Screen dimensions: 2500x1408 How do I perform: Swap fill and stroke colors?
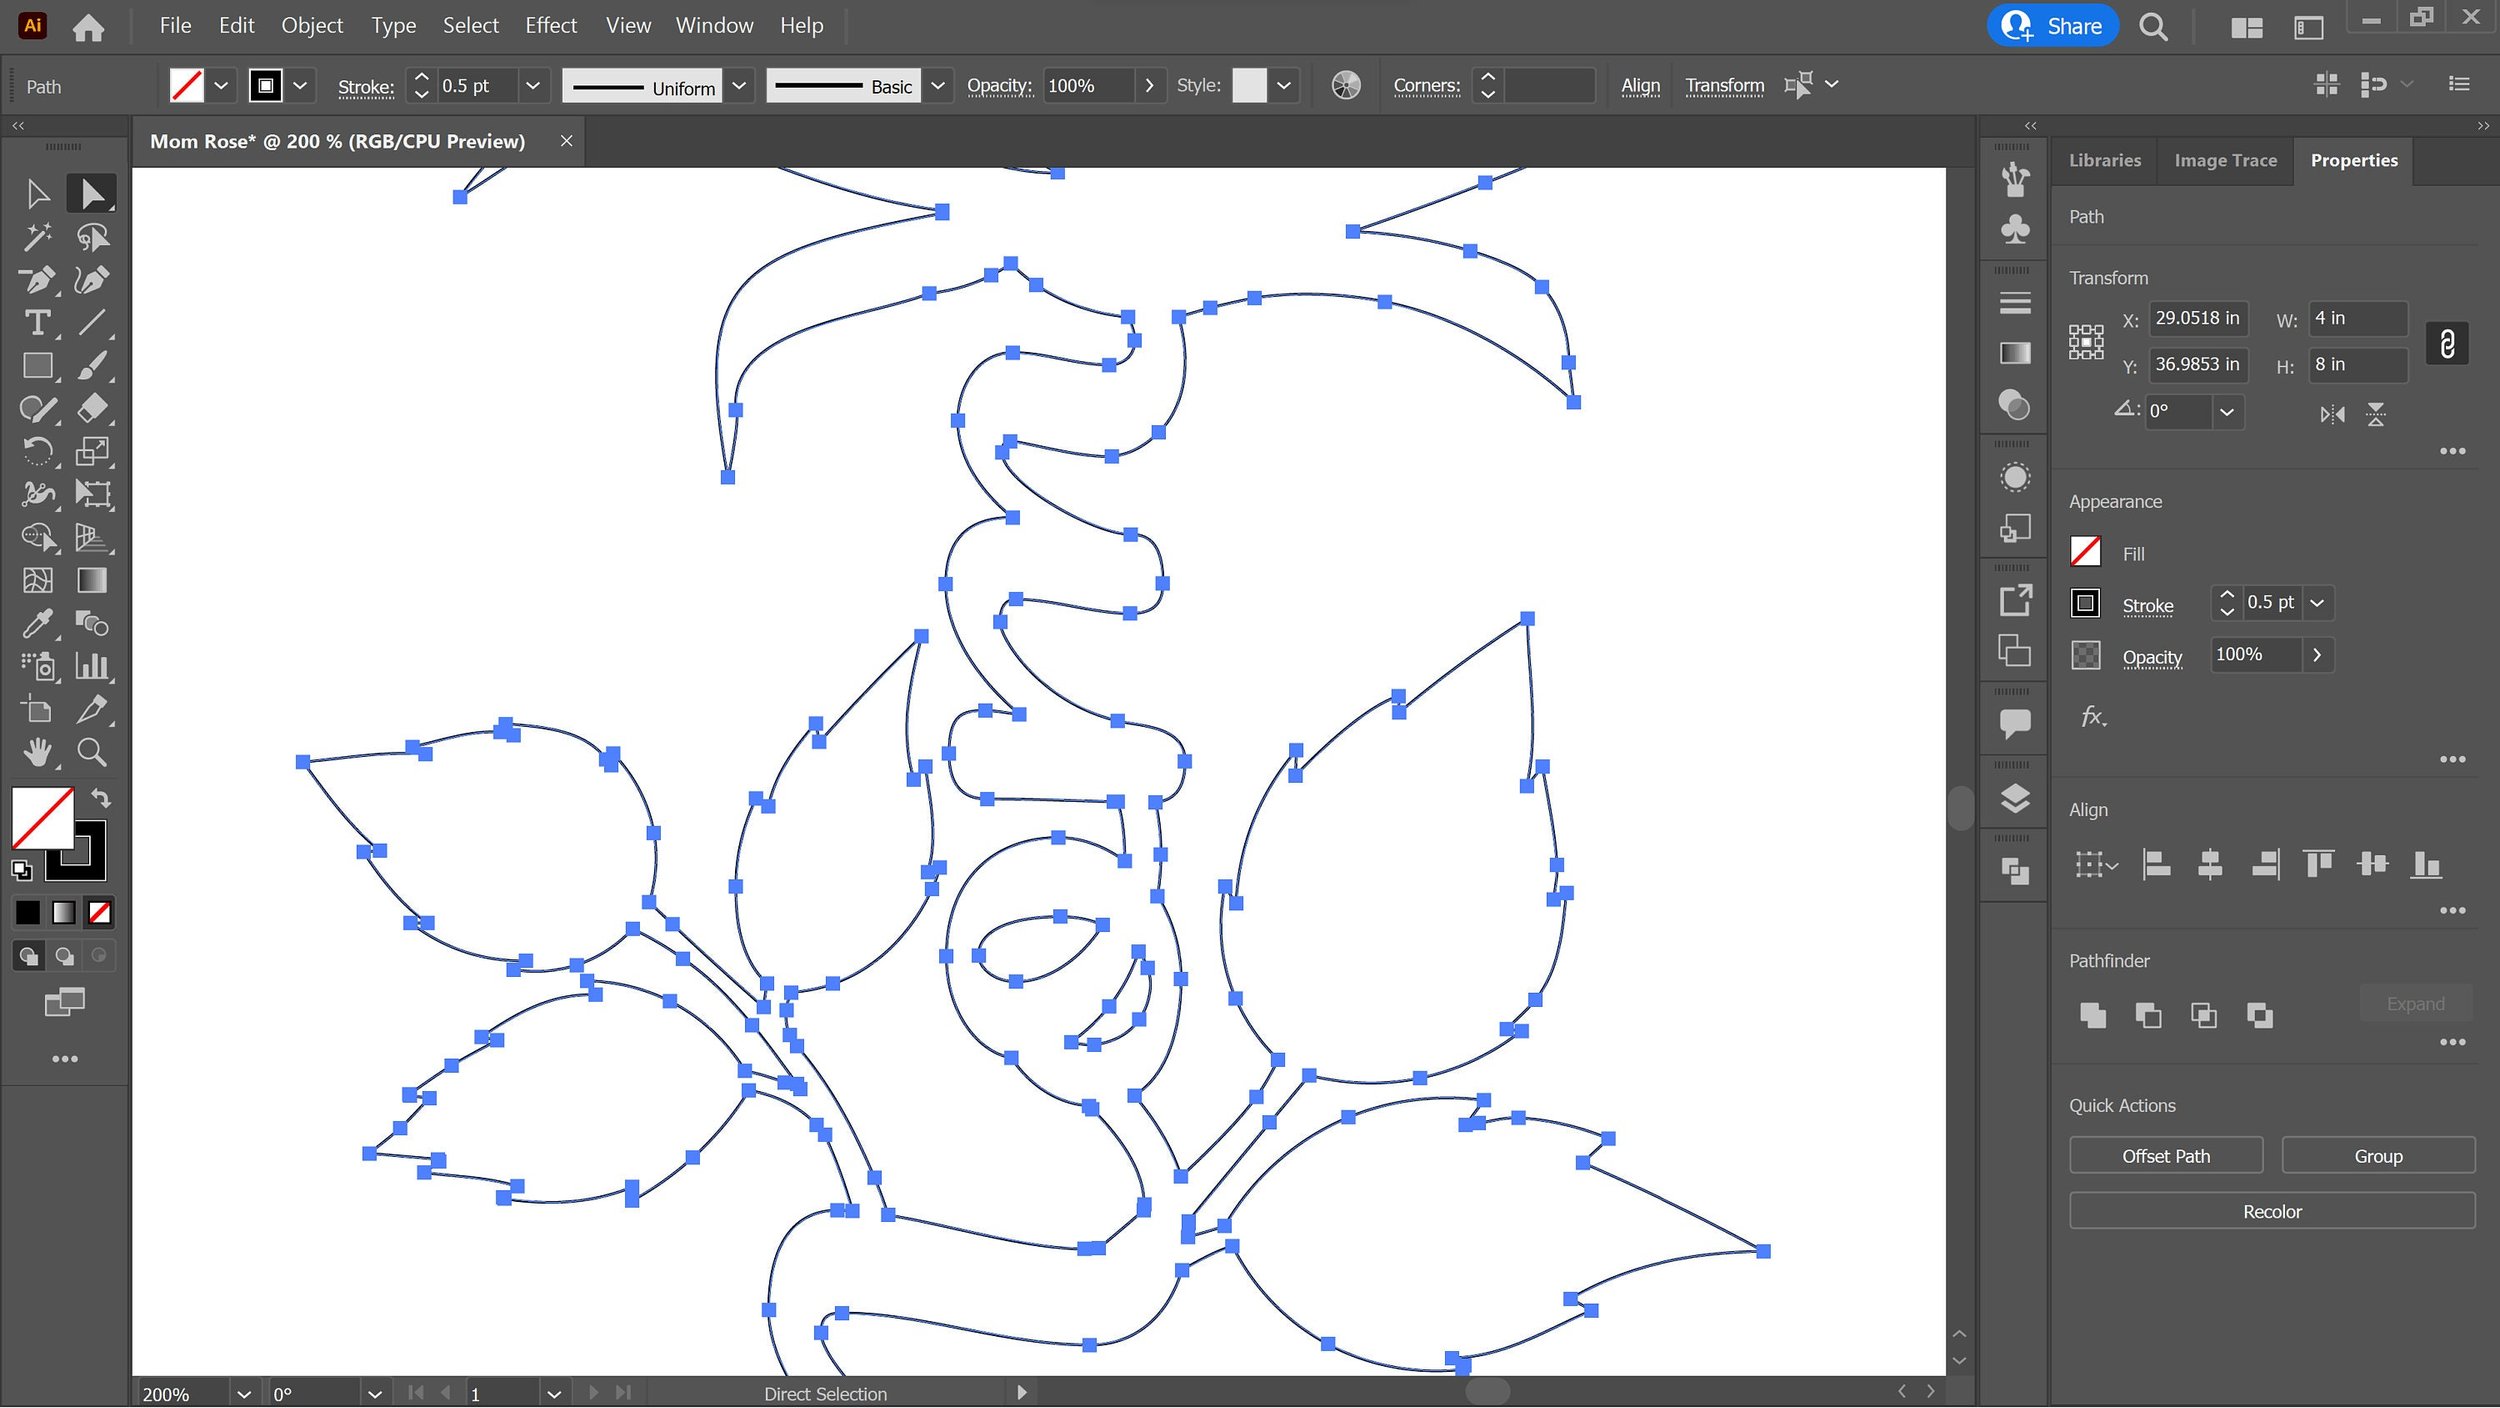coord(101,798)
